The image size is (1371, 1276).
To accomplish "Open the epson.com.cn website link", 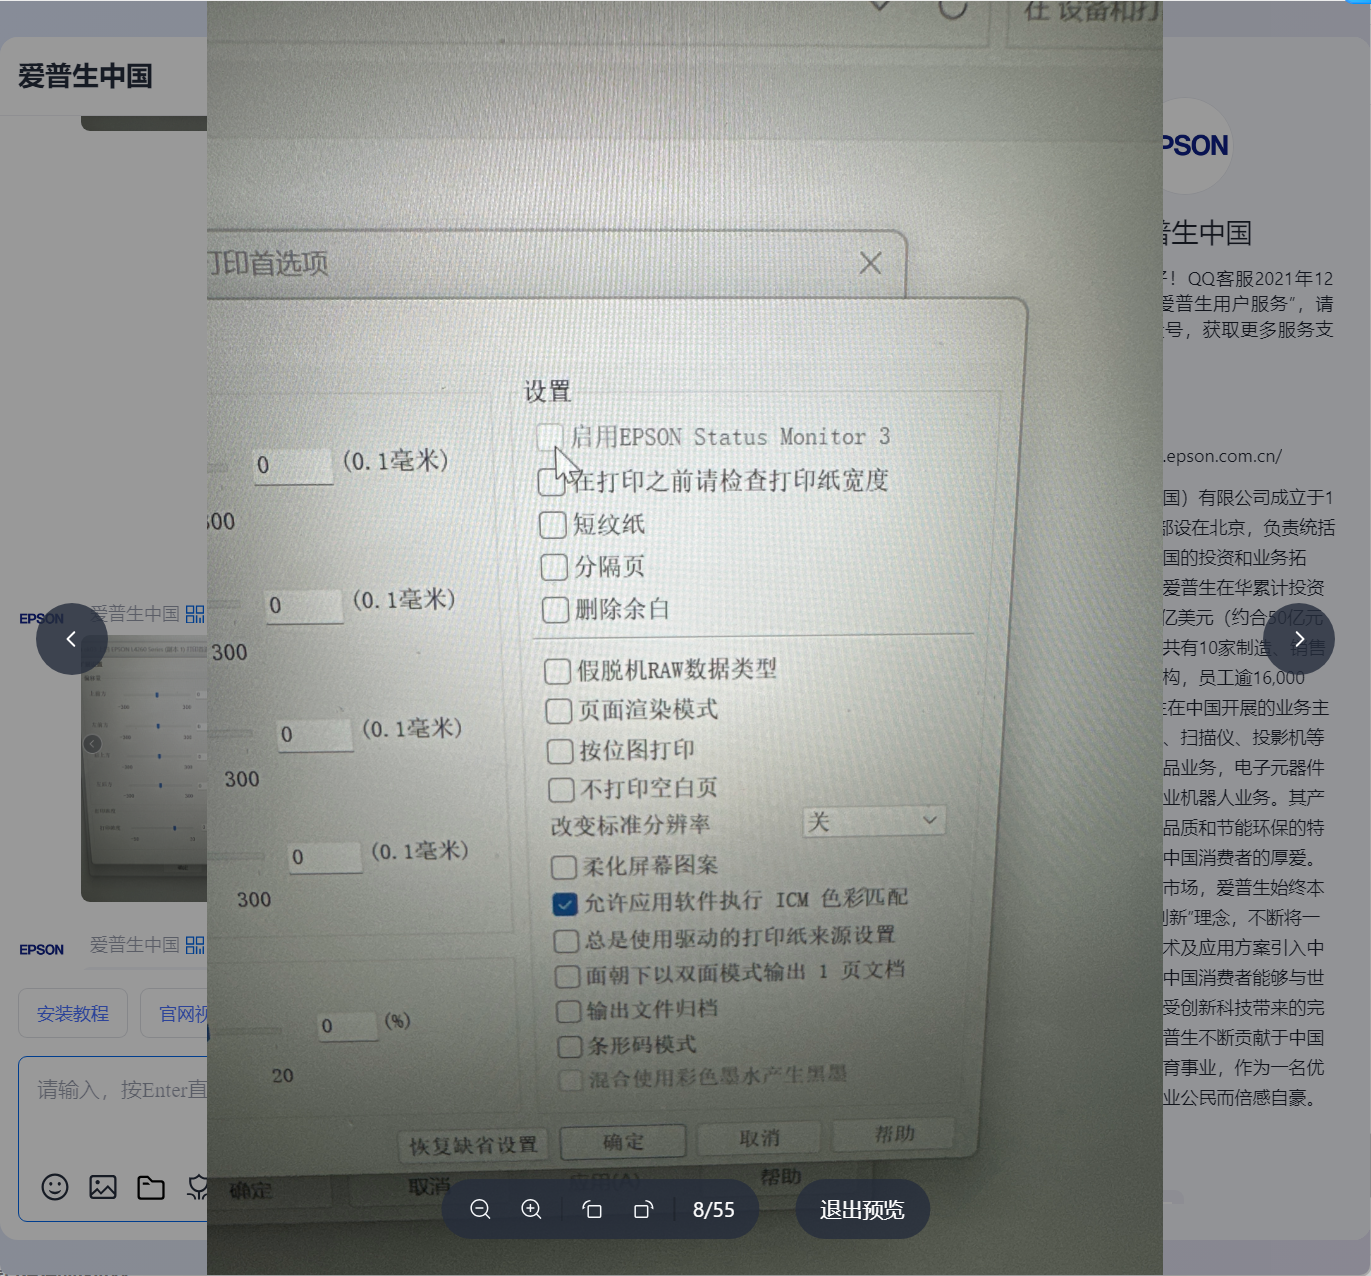I will click(x=1222, y=456).
